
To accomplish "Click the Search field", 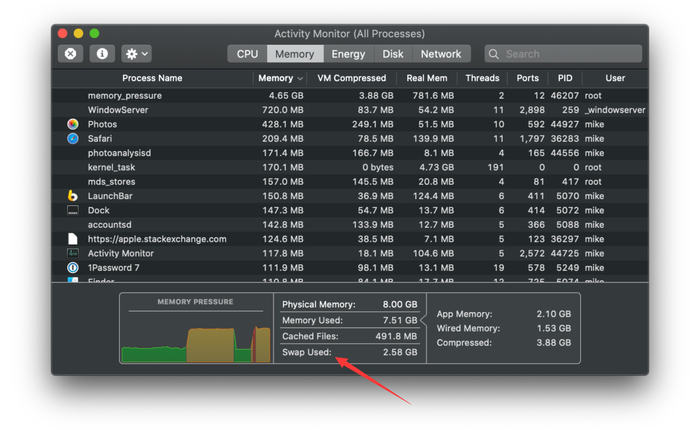I will [x=563, y=54].
